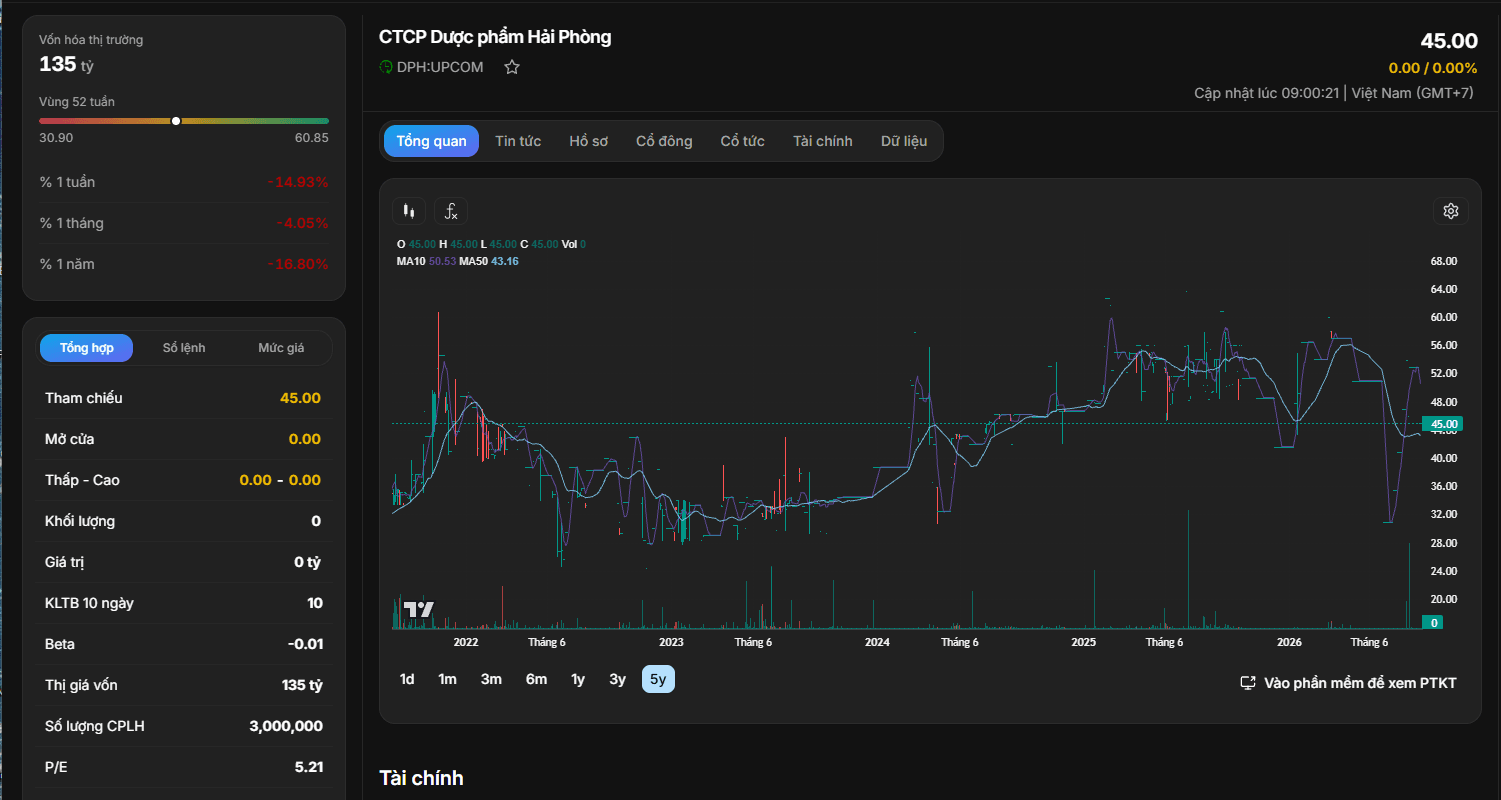The height and width of the screenshot is (800, 1501).
Task: Open the Hồ sơ tab
Action: [x=589, y=141]
